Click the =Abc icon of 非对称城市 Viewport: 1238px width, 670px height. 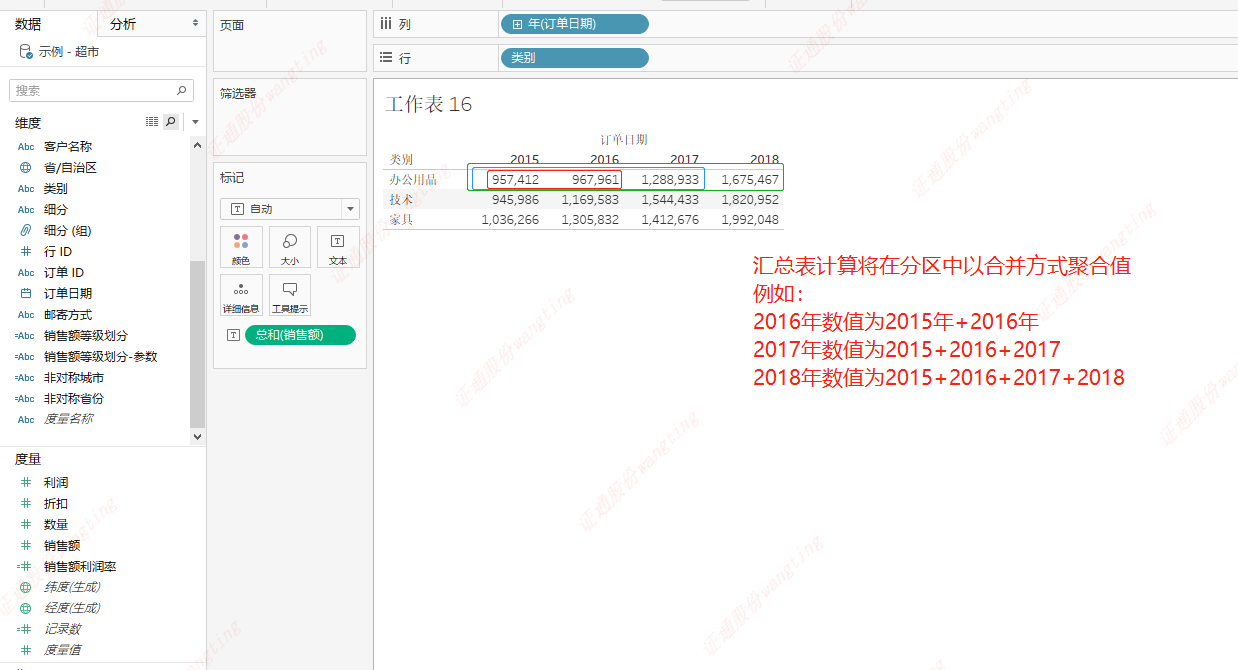(x=25, y=378)
